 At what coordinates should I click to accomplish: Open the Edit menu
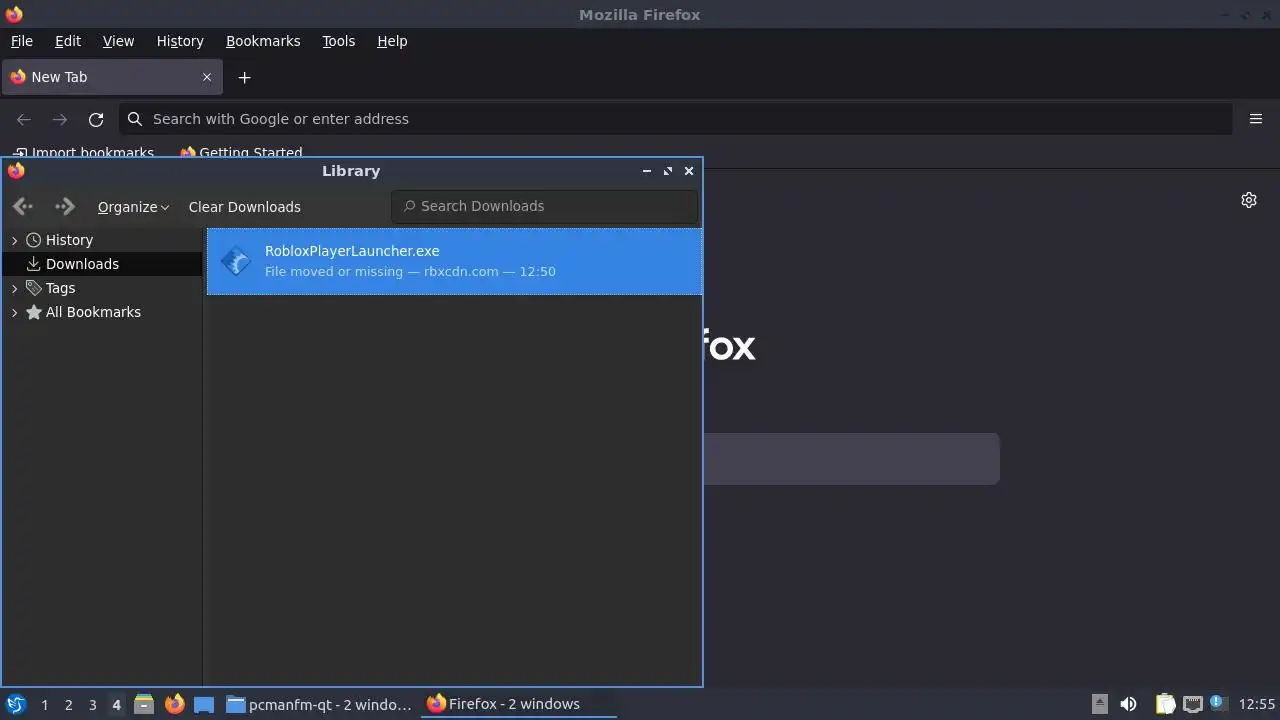[68, 41]
